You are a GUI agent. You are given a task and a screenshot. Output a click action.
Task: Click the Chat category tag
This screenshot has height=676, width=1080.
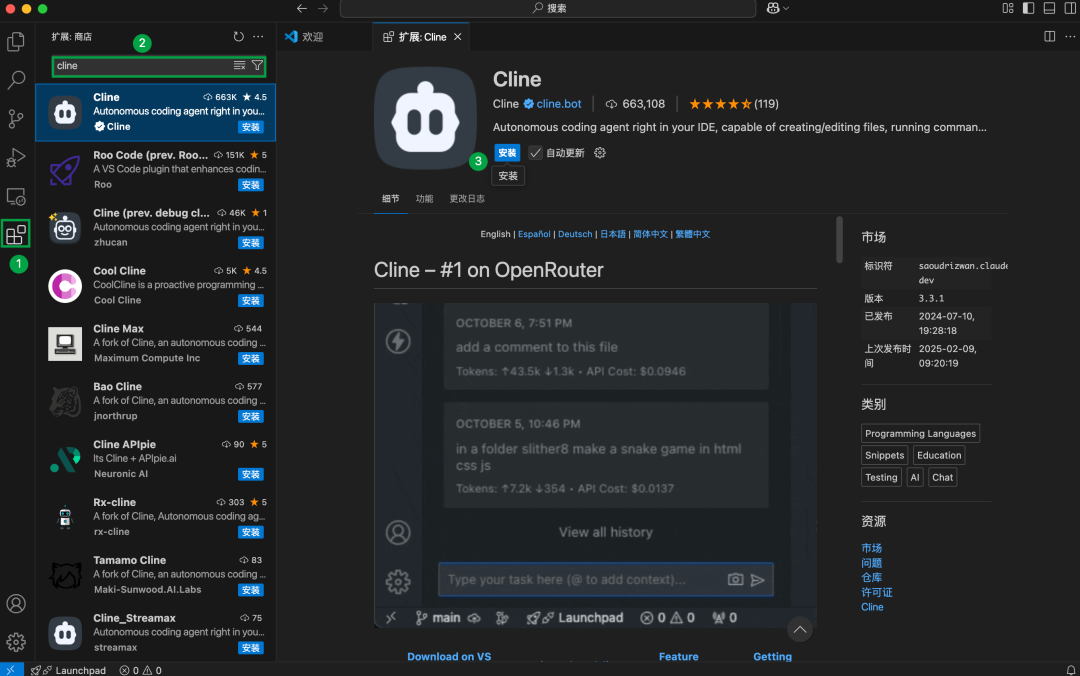pyautogui.click(x=942, y=478)
